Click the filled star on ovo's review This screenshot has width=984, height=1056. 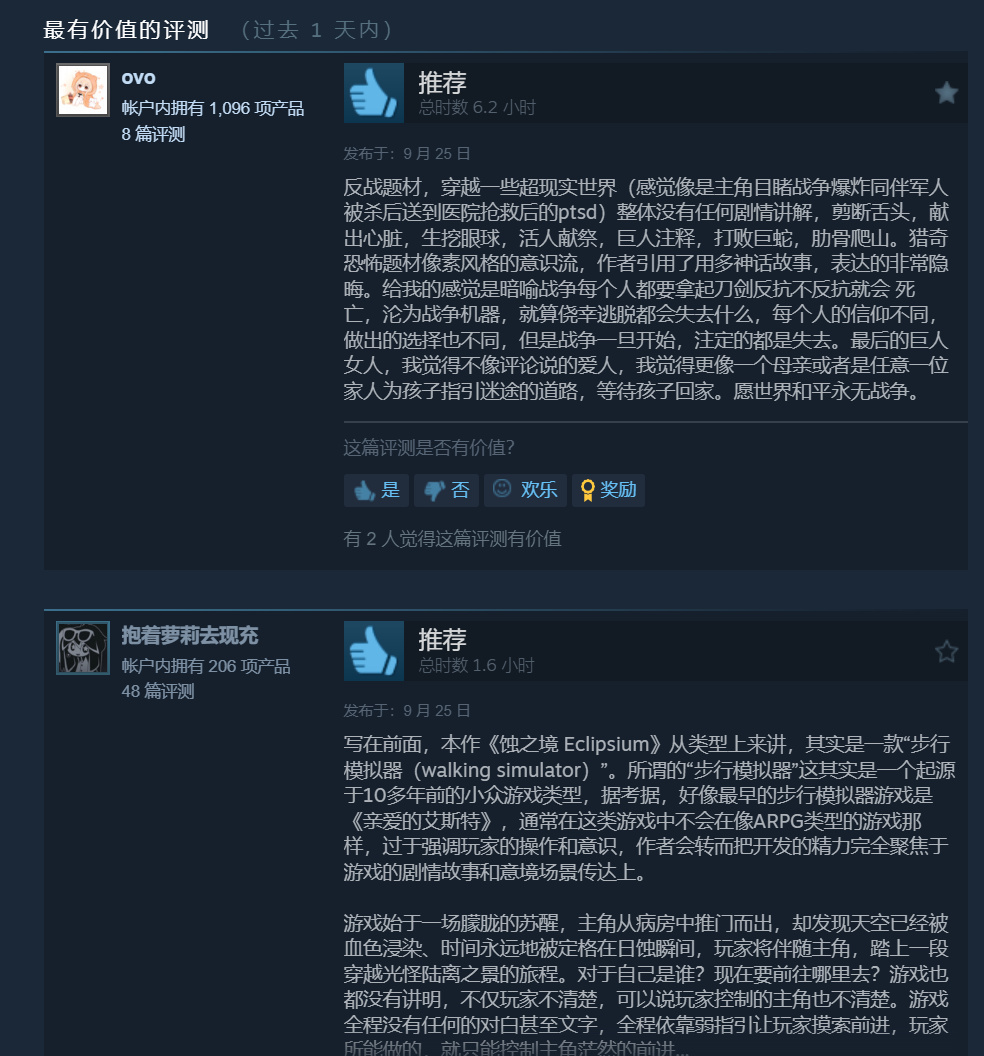[x=946, y=93]
